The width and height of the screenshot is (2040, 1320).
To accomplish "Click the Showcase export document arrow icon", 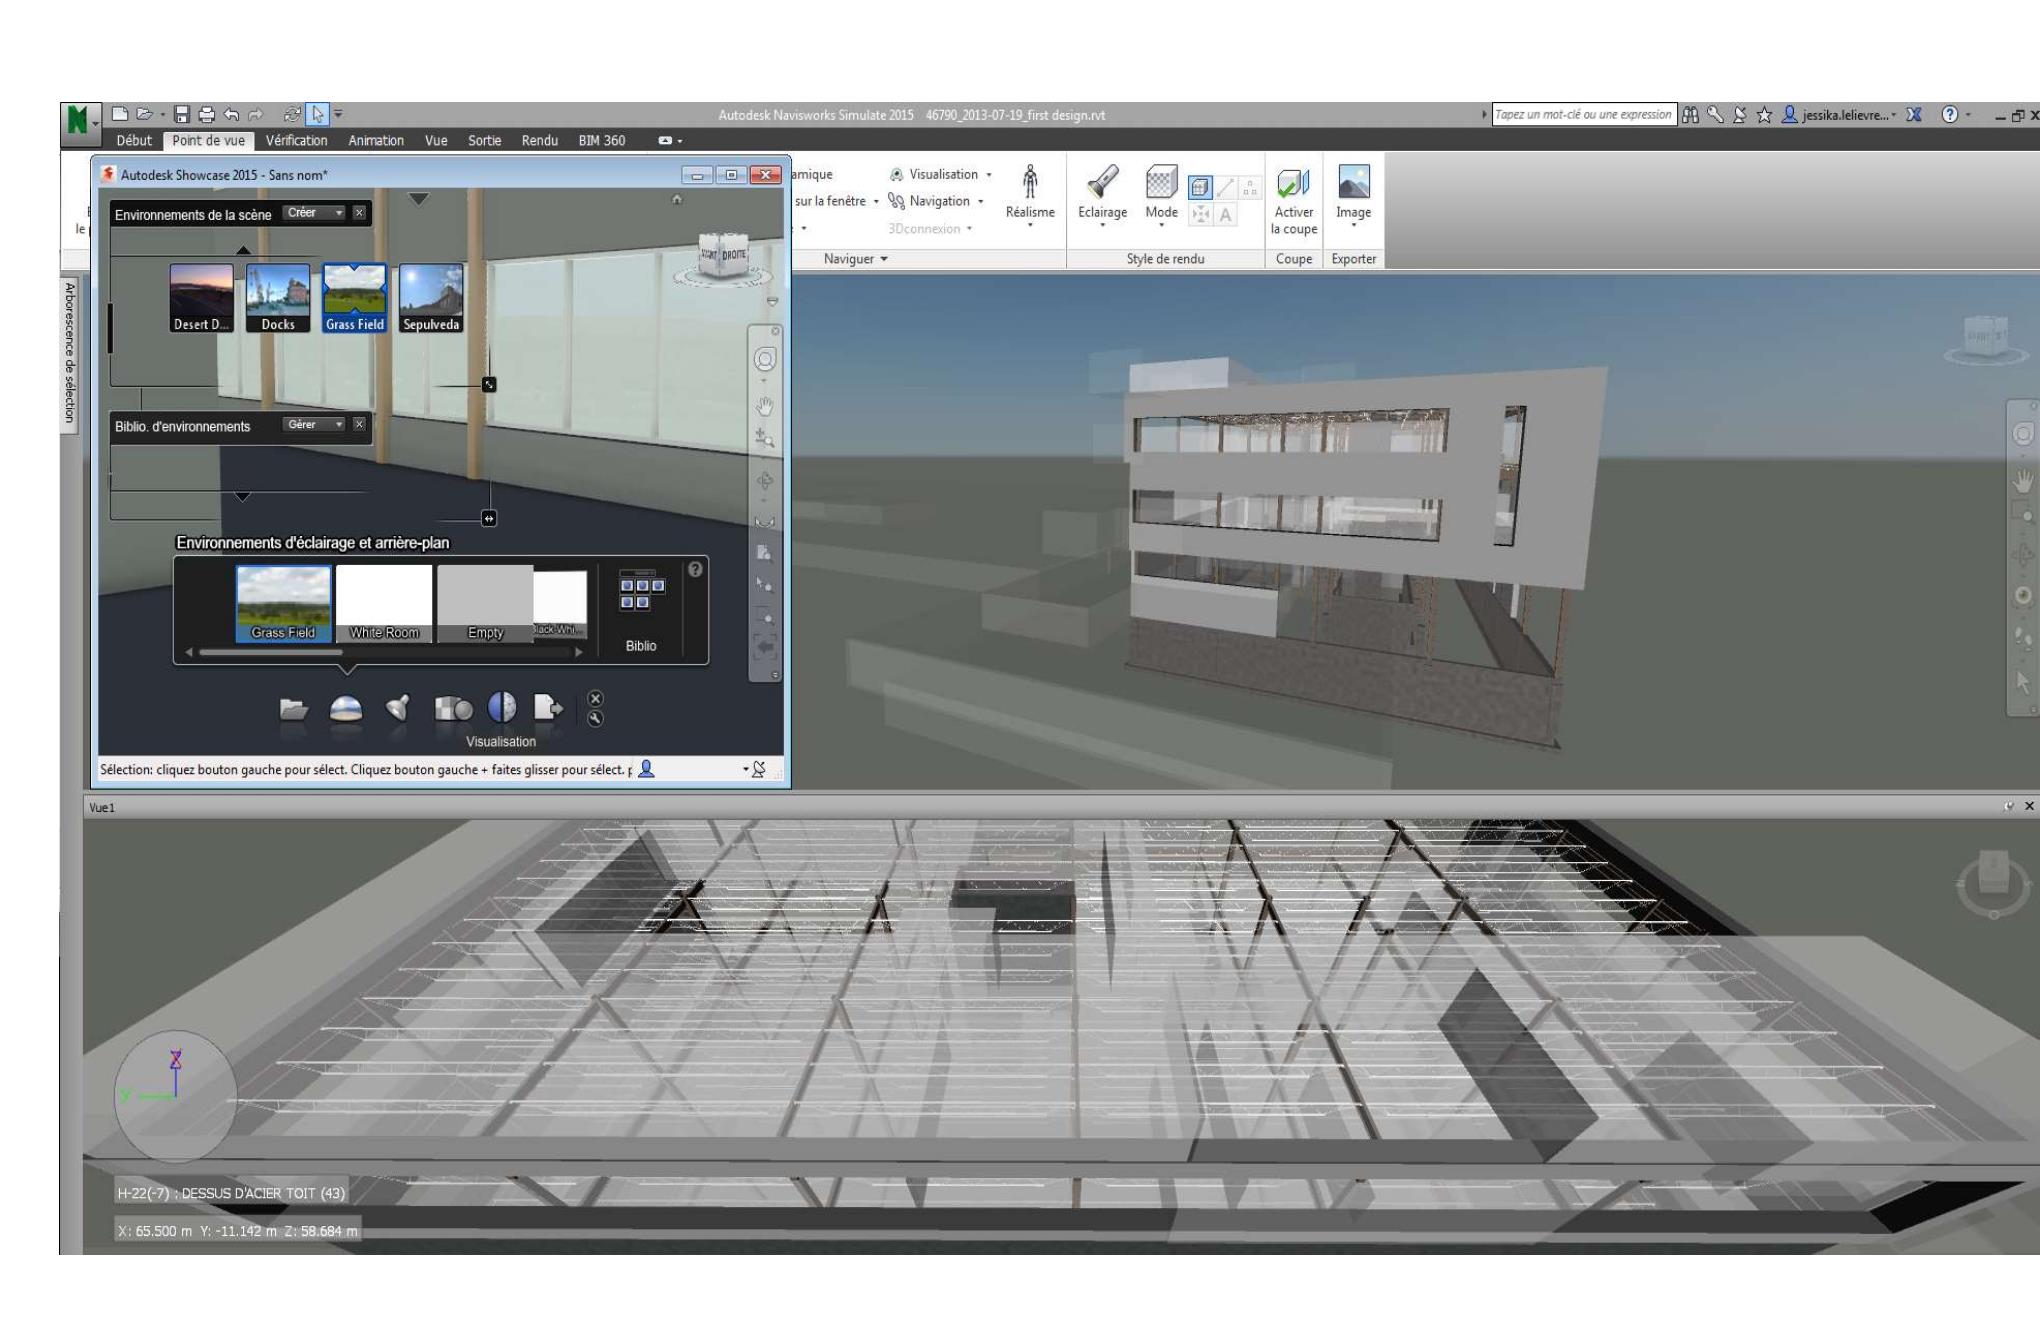I will (548, 709).
